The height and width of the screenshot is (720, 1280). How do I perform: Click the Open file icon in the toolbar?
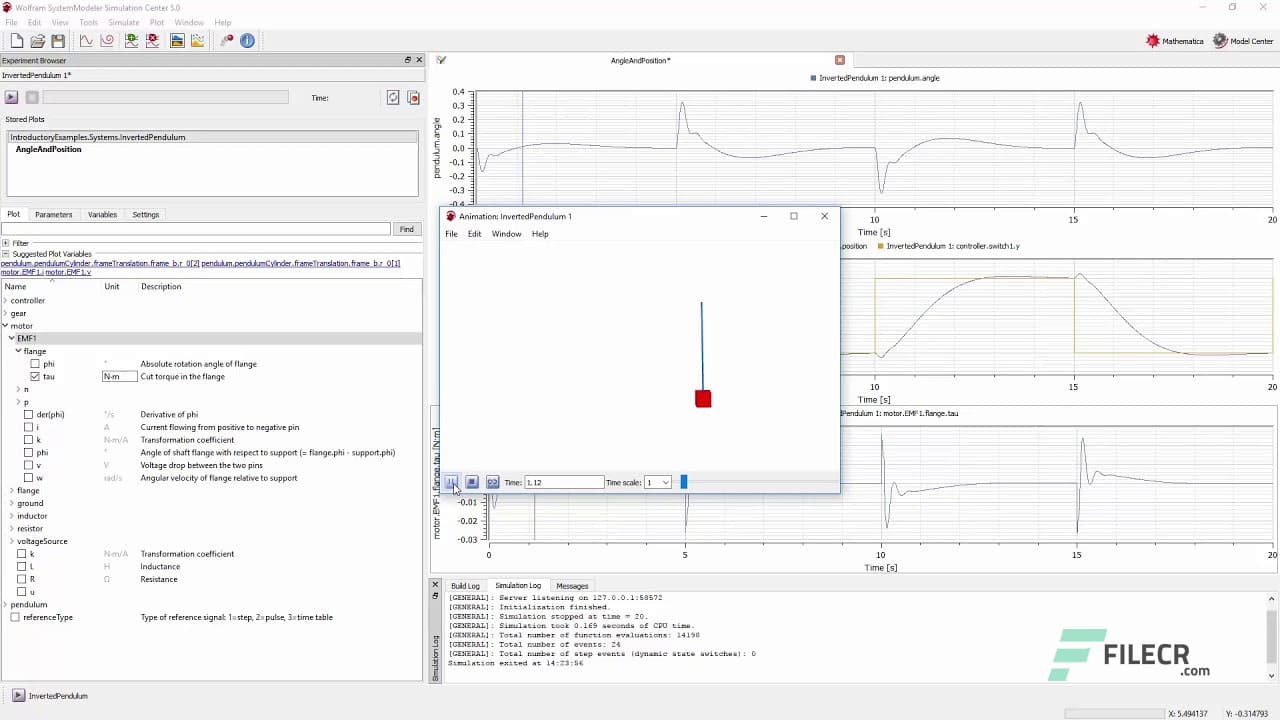(x=37, y=41)
